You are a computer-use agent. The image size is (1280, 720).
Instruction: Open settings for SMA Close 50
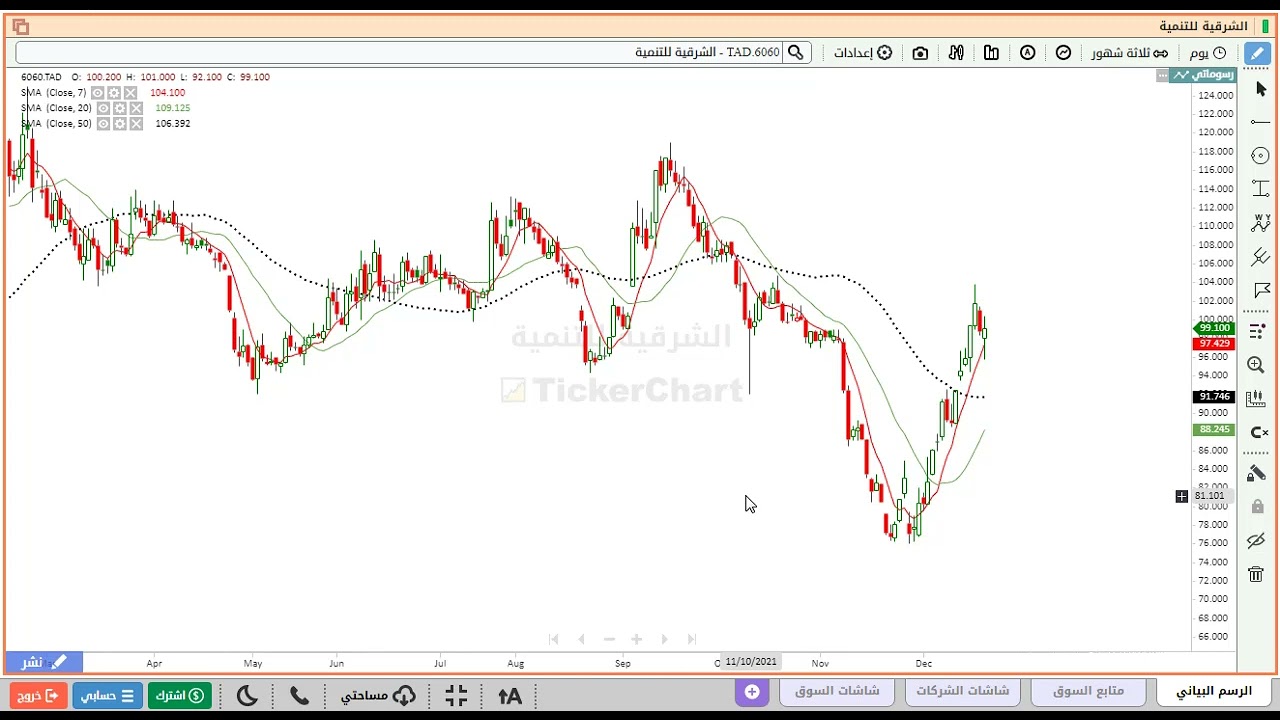tap(120, 124)
